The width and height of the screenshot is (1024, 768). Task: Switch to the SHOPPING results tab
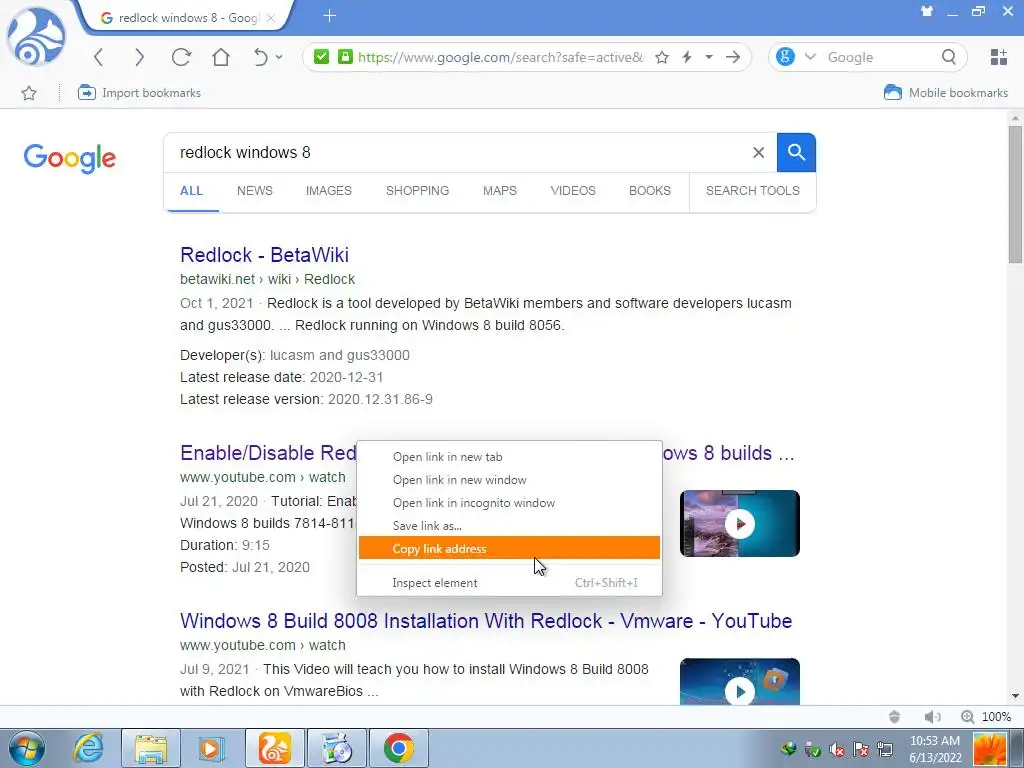pos(417,191)
